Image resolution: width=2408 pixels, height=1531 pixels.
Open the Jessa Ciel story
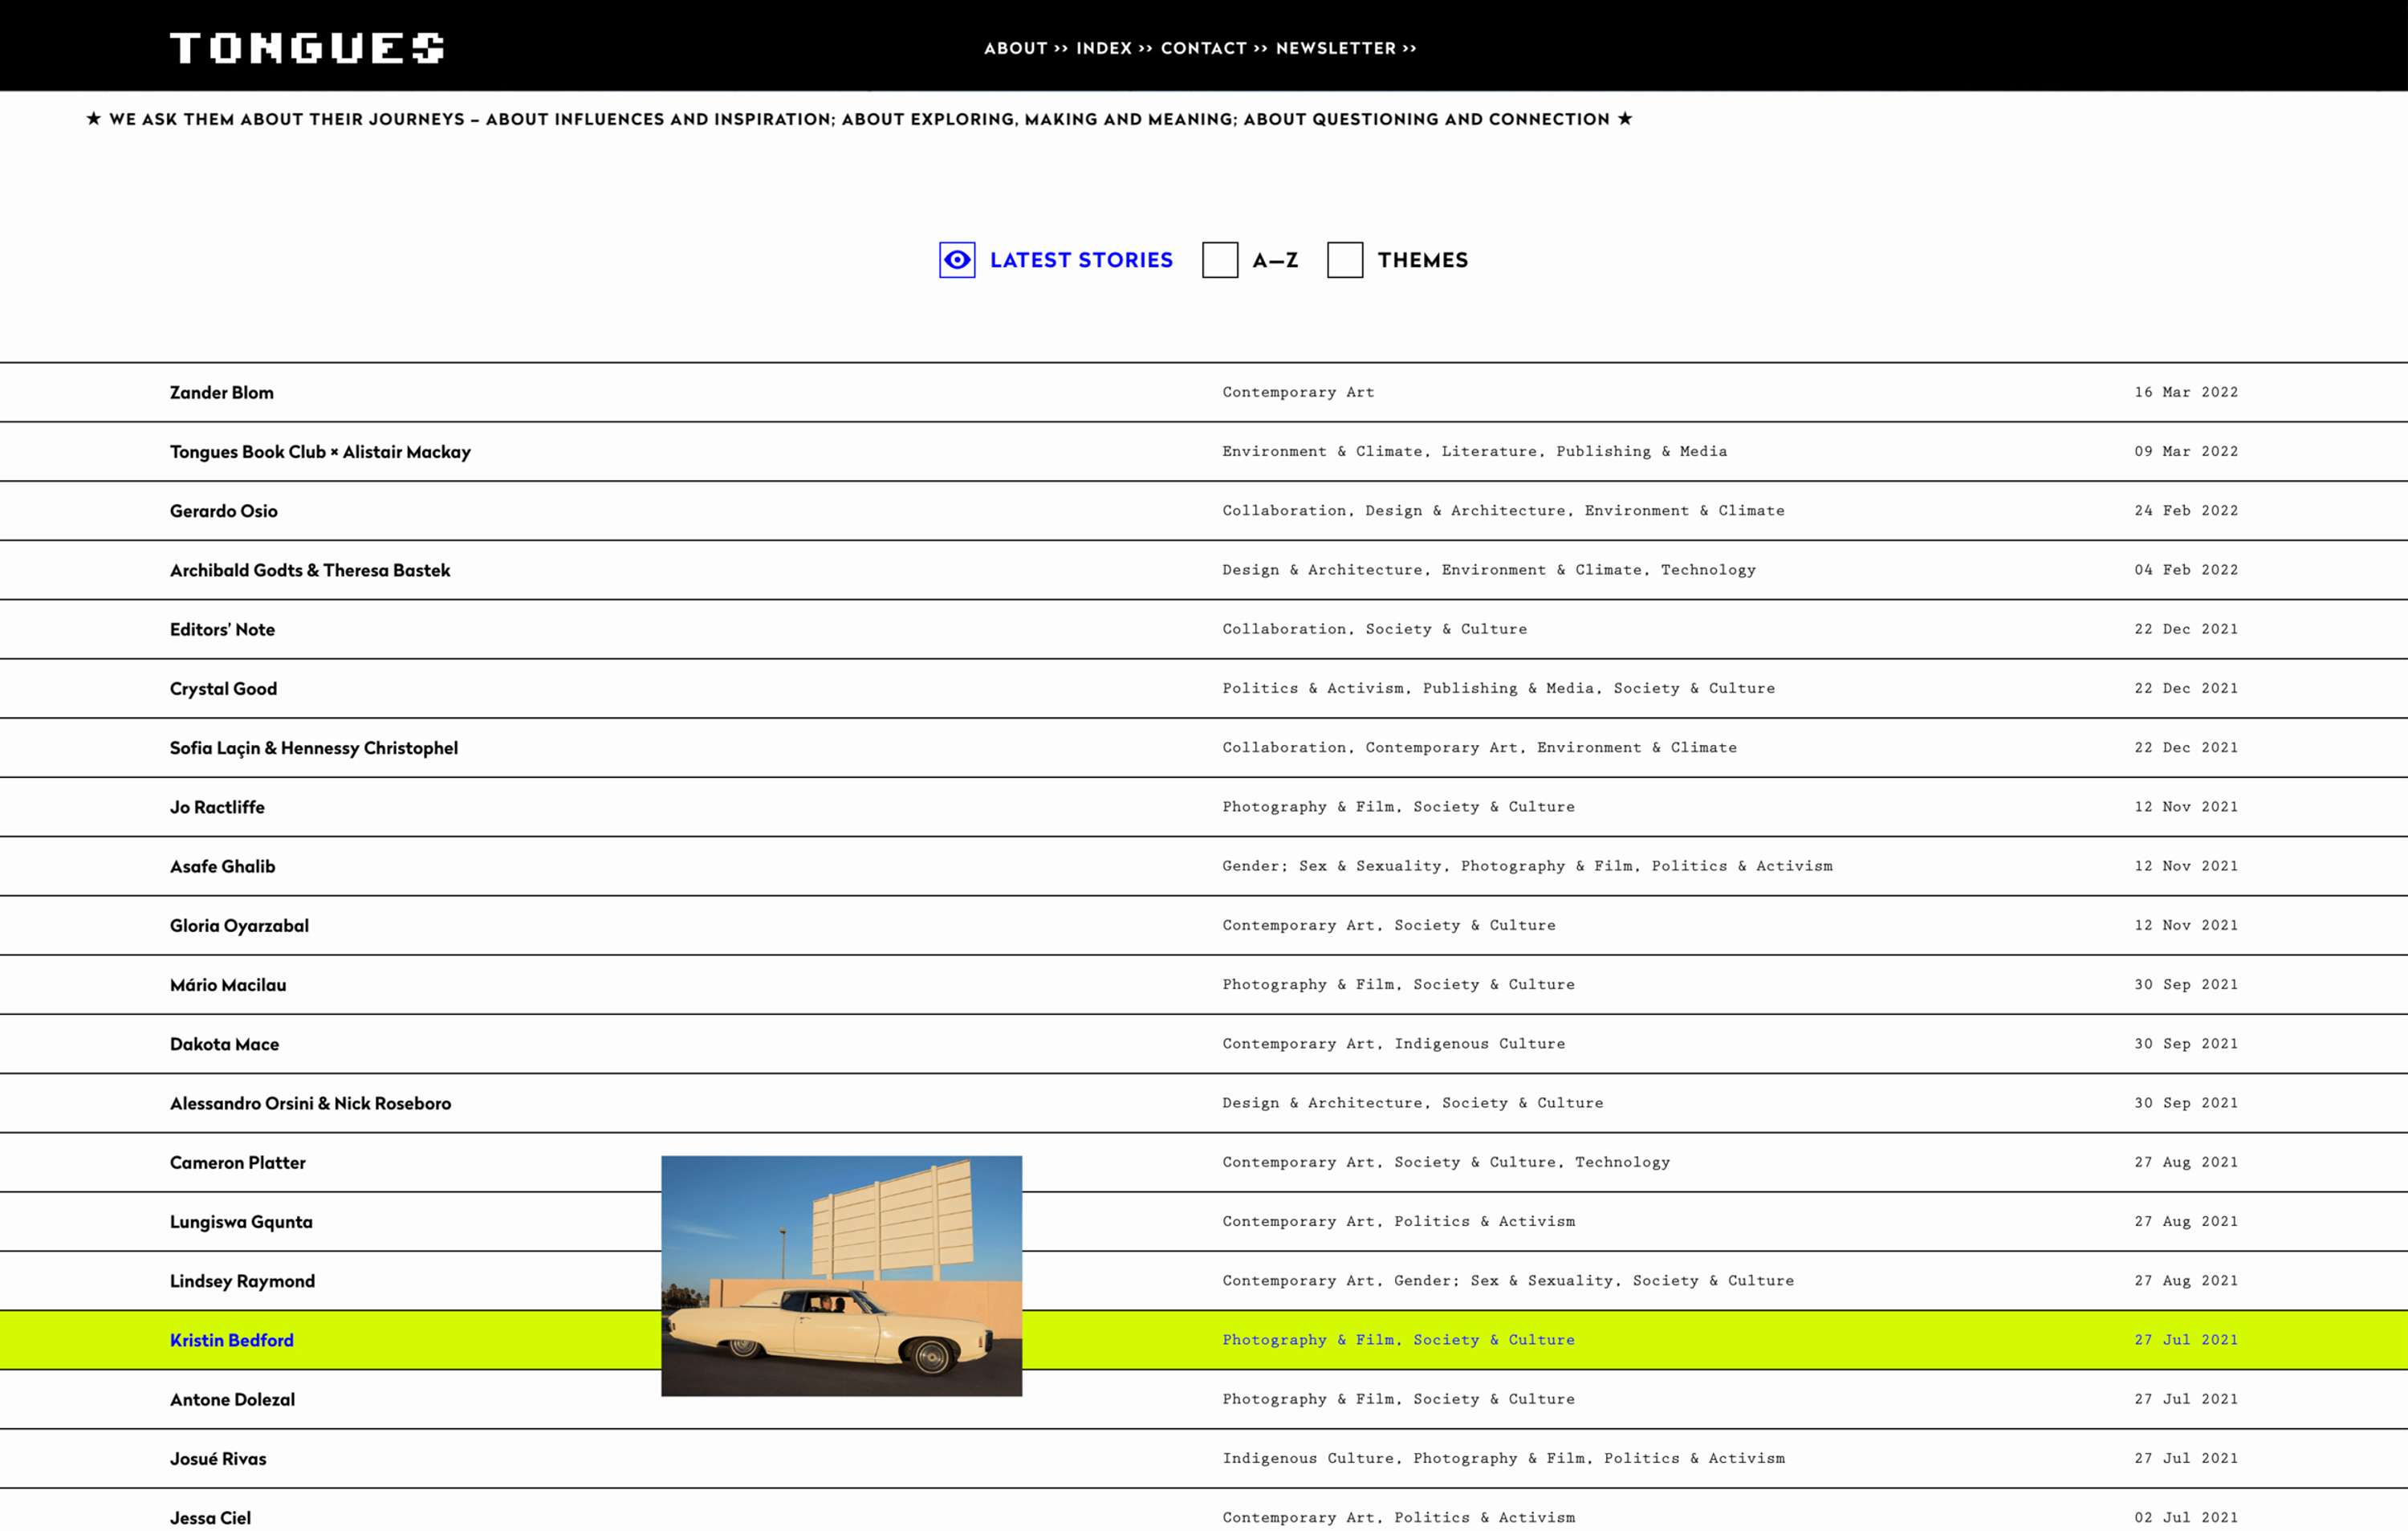(210, 1518)
